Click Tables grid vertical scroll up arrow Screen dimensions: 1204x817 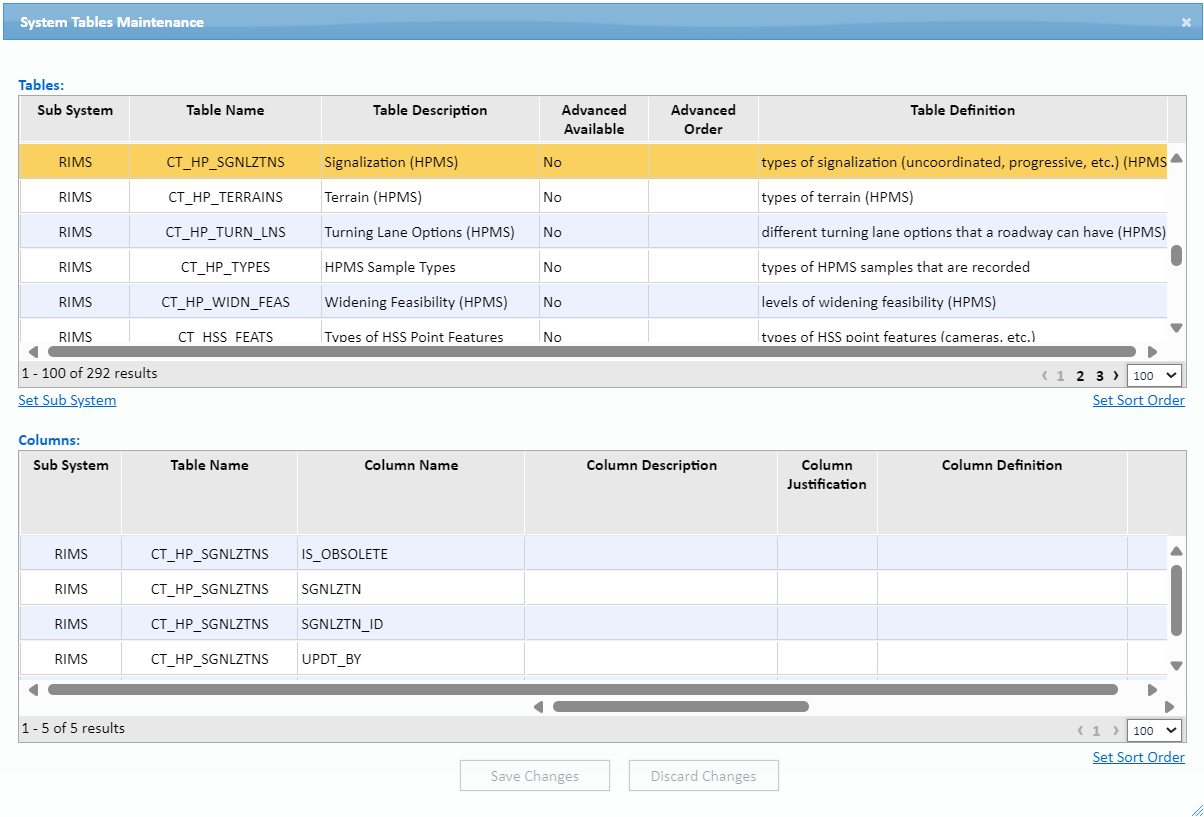(1177, 158)
